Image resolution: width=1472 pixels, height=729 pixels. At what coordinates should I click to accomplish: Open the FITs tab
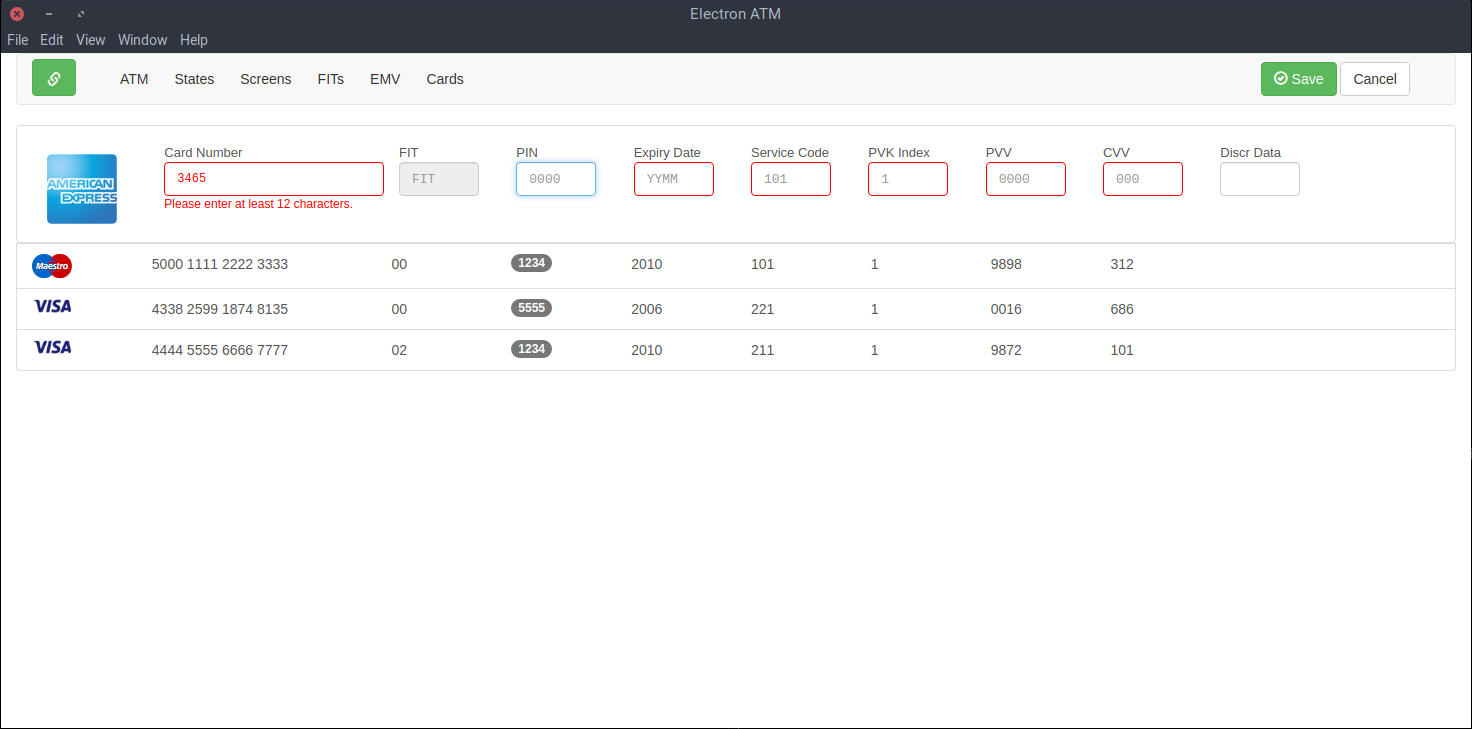[331, 79]
